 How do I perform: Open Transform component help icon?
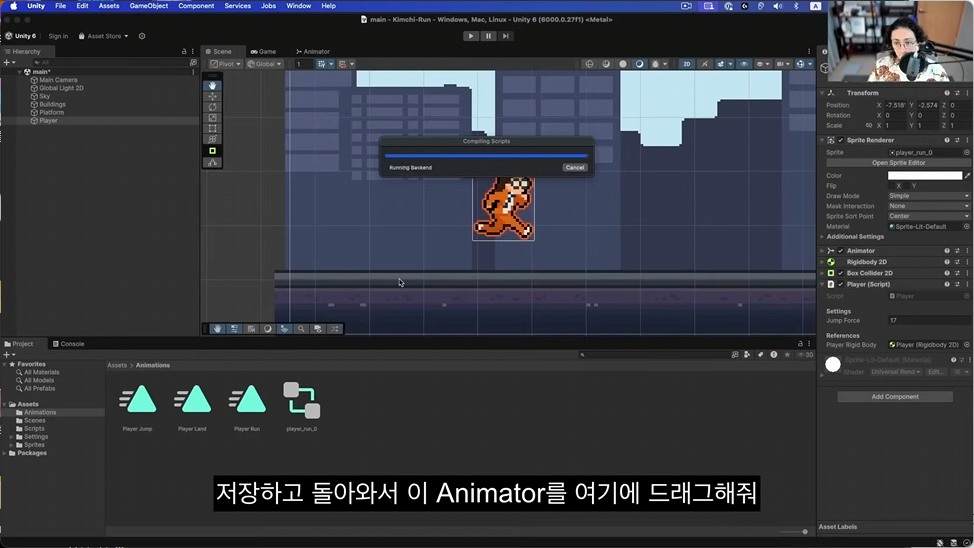947,93
